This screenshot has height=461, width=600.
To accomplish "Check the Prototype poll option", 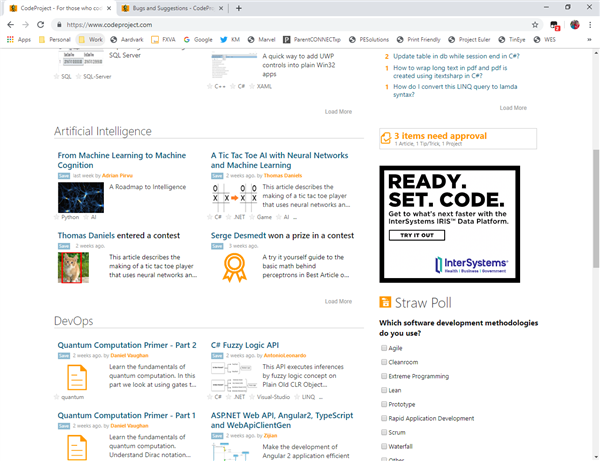I will [x=384, y=404].
